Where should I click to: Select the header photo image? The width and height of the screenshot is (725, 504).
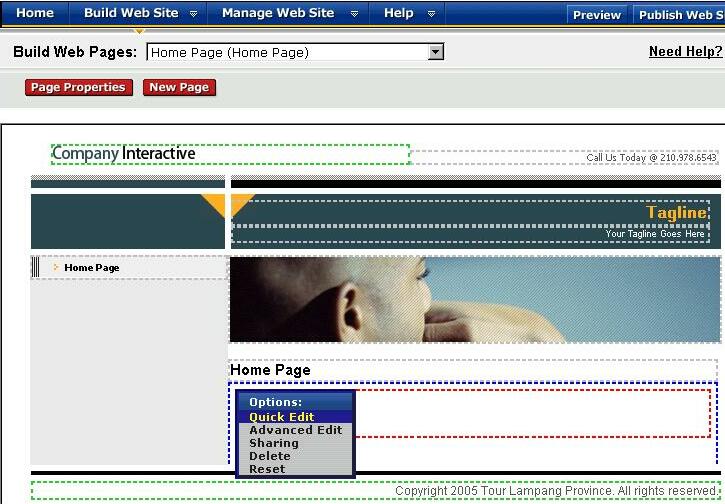[x=475, y=300]
